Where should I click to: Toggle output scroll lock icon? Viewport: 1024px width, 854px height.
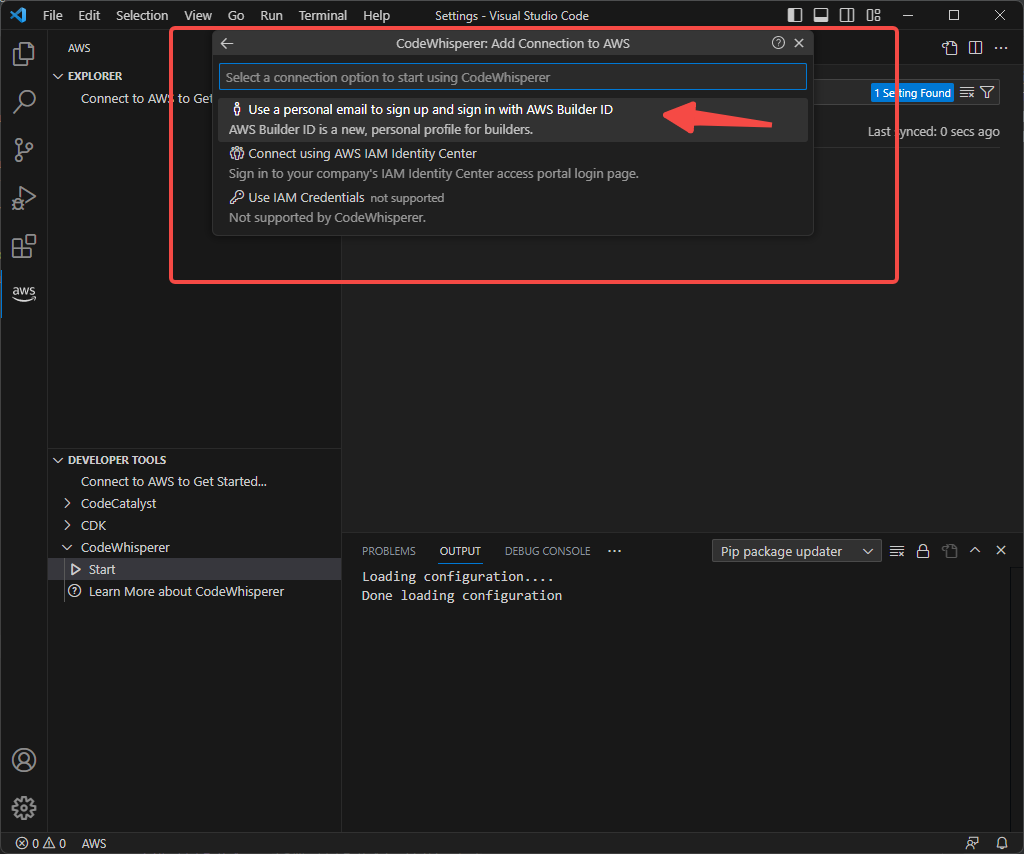[x=923, y=551]
